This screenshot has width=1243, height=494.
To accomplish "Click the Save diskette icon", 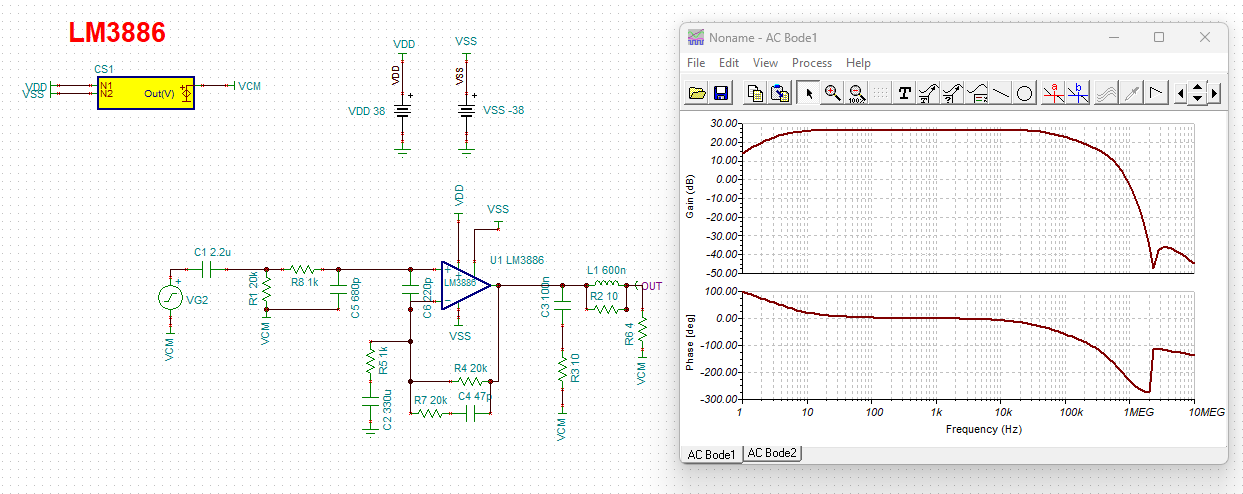I will pos(720,93).
